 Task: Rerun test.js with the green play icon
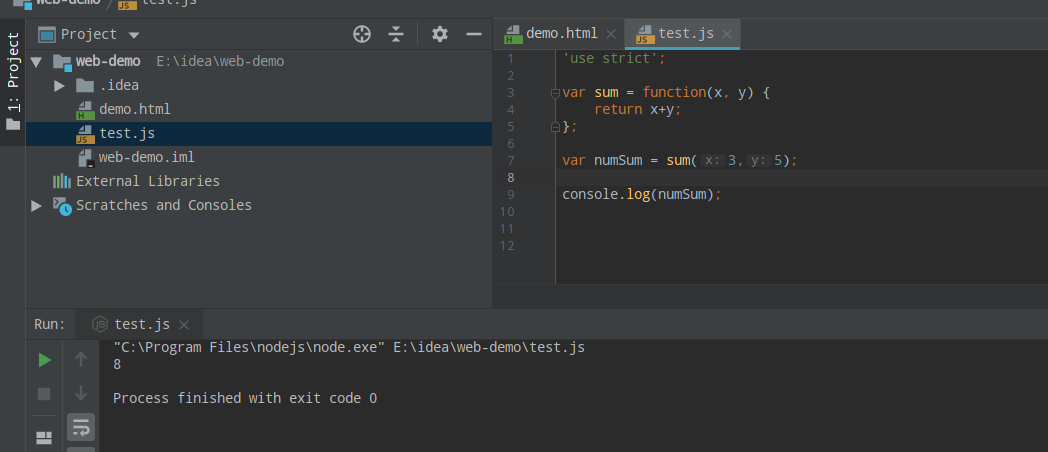44,360
